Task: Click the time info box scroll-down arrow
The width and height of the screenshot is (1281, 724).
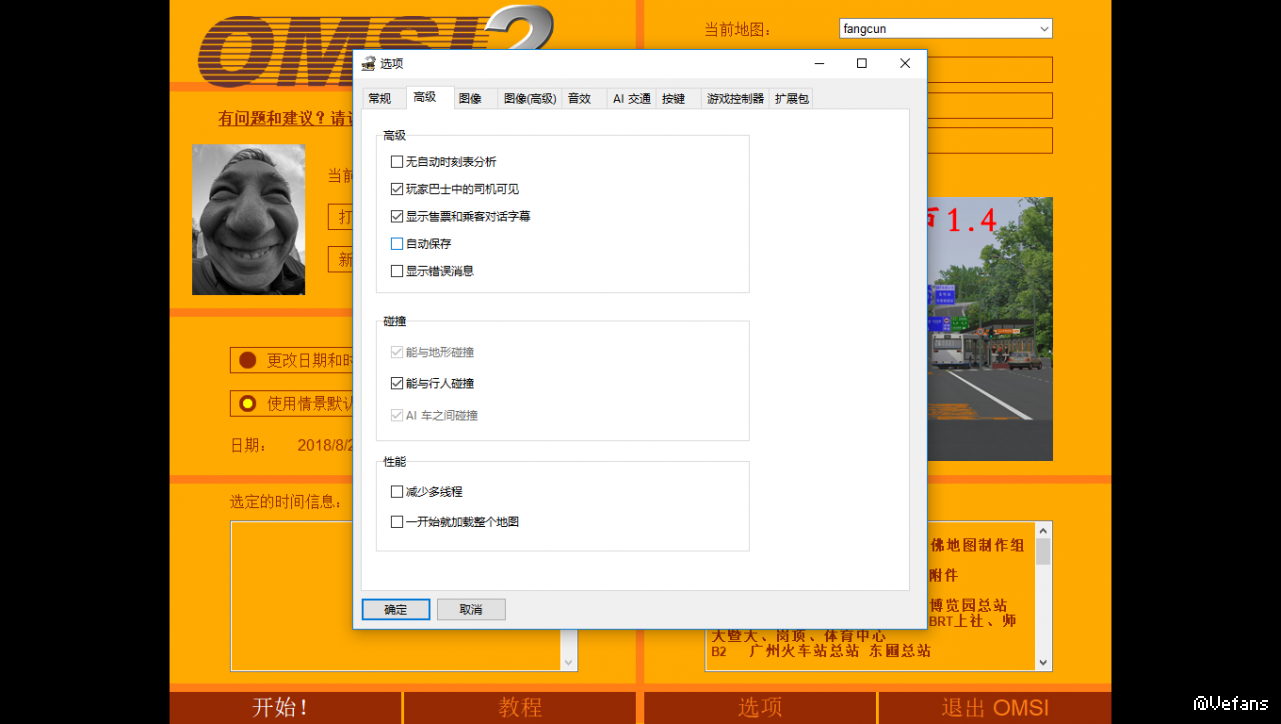Action: tap(569, 662)
